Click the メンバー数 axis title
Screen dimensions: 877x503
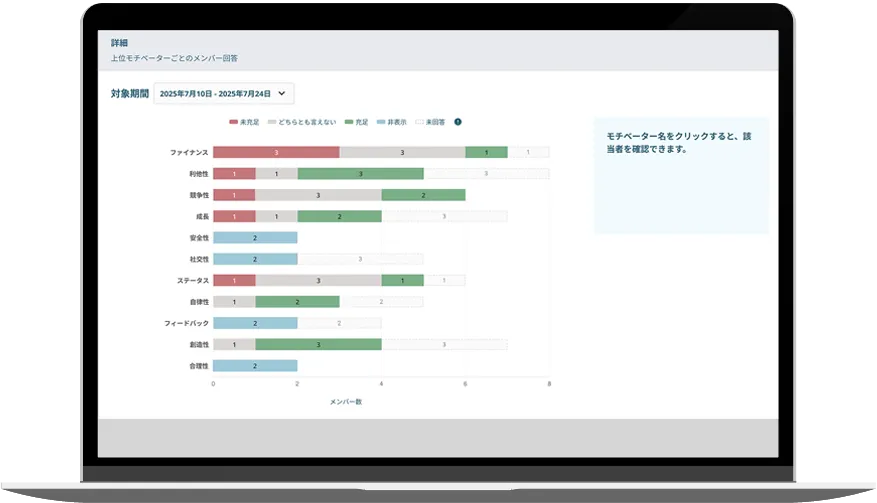tap(346, 402)
